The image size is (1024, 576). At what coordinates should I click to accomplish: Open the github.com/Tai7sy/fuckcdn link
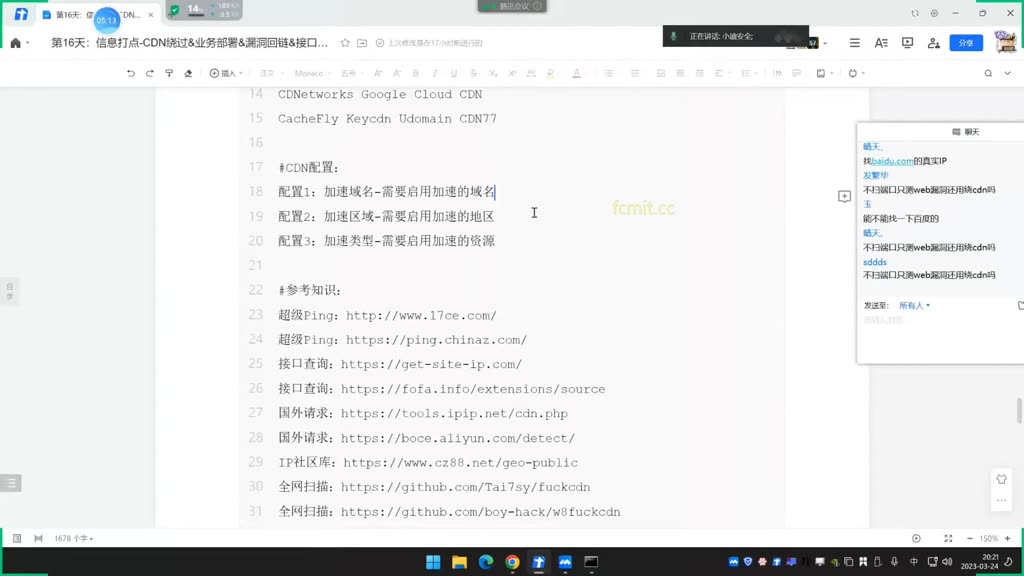pyautogui.click(x=466, y=487)
